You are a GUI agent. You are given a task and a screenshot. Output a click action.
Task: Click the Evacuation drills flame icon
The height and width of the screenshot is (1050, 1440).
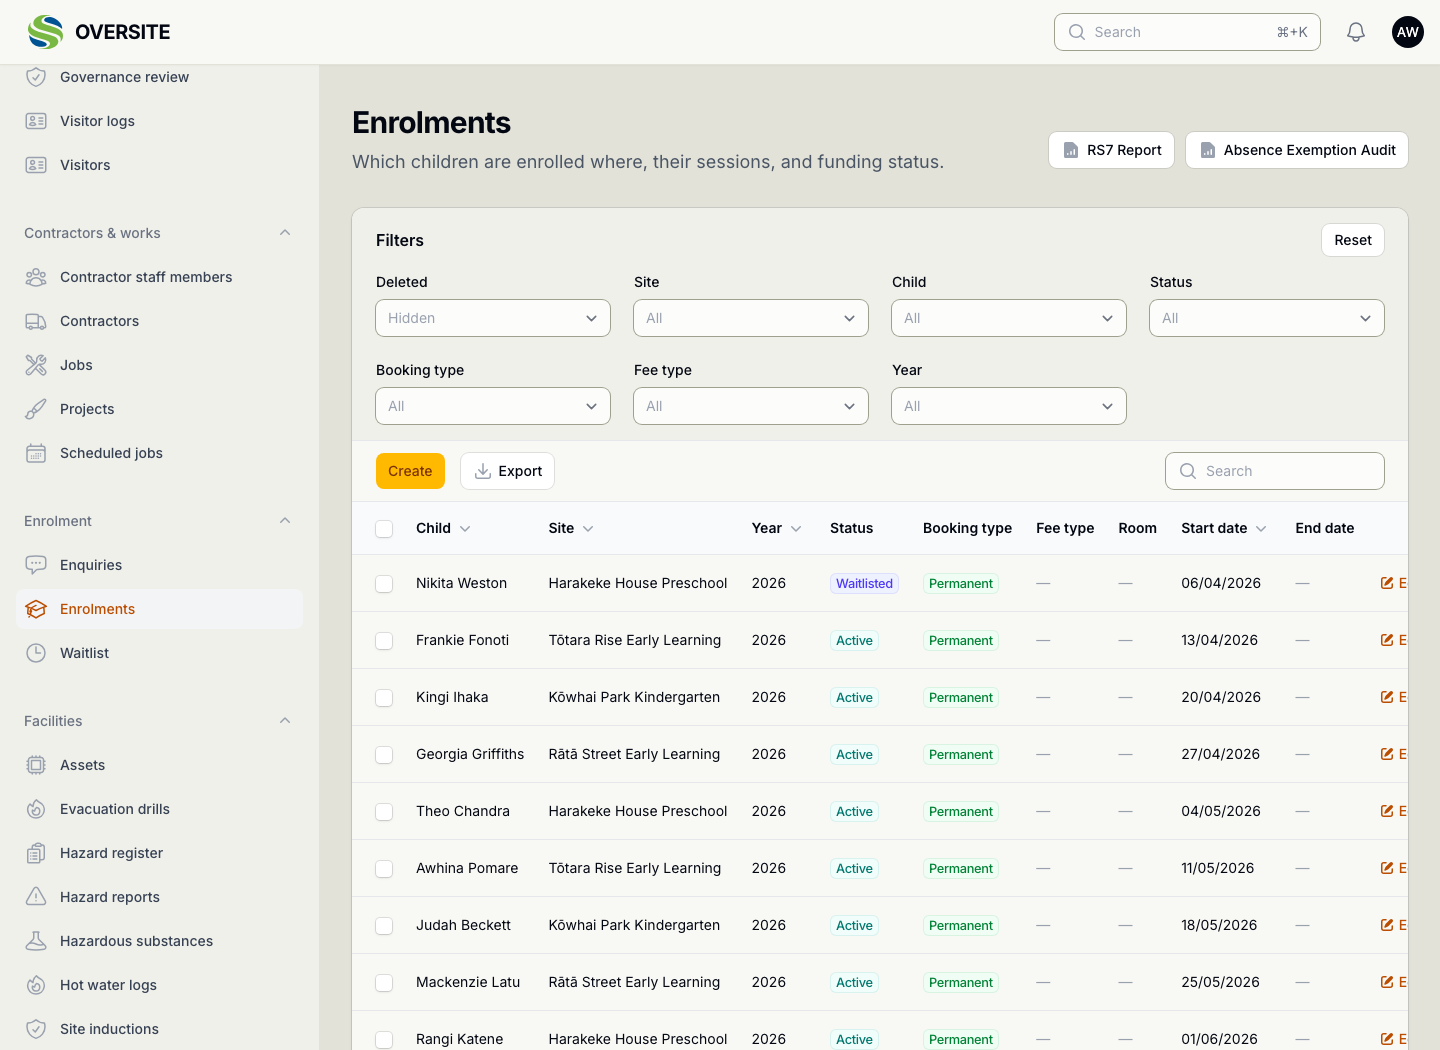[x=36, y=809]
